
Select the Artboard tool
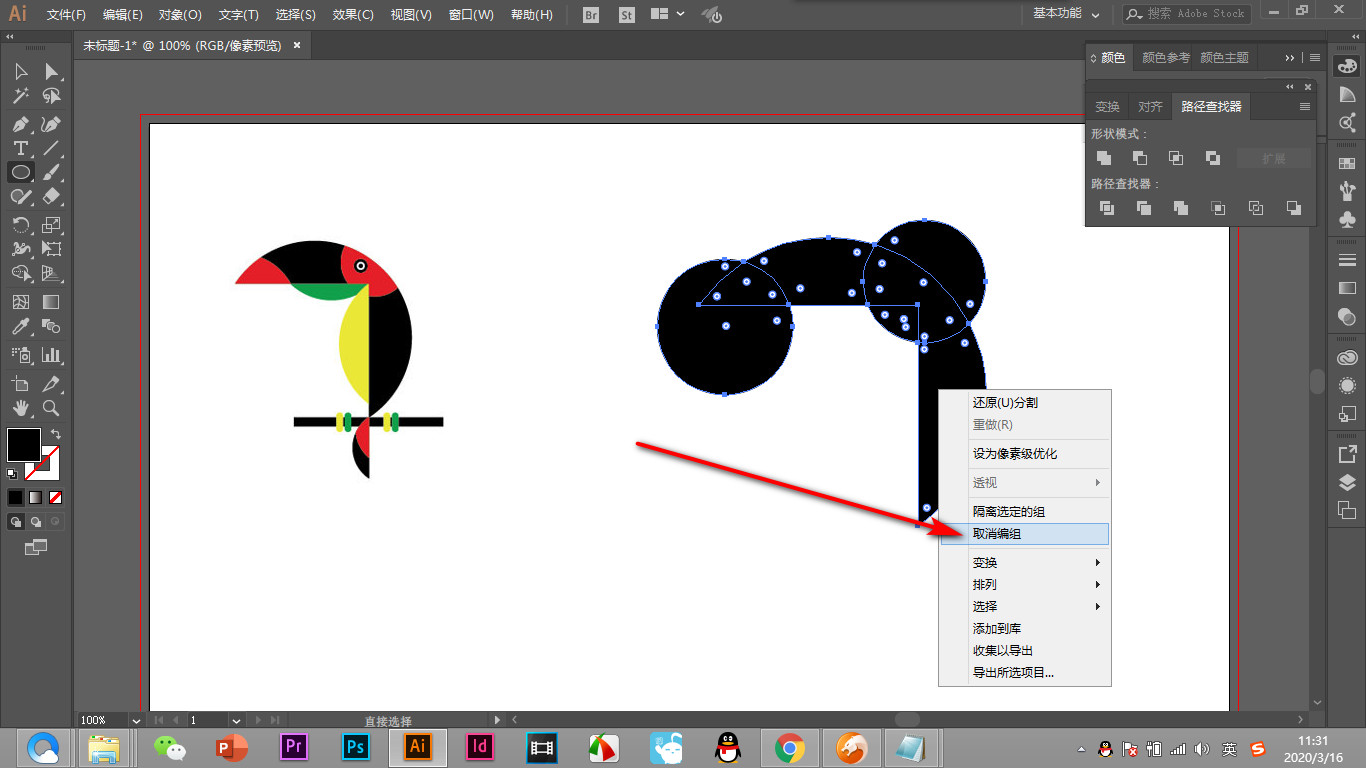[21, 384]
